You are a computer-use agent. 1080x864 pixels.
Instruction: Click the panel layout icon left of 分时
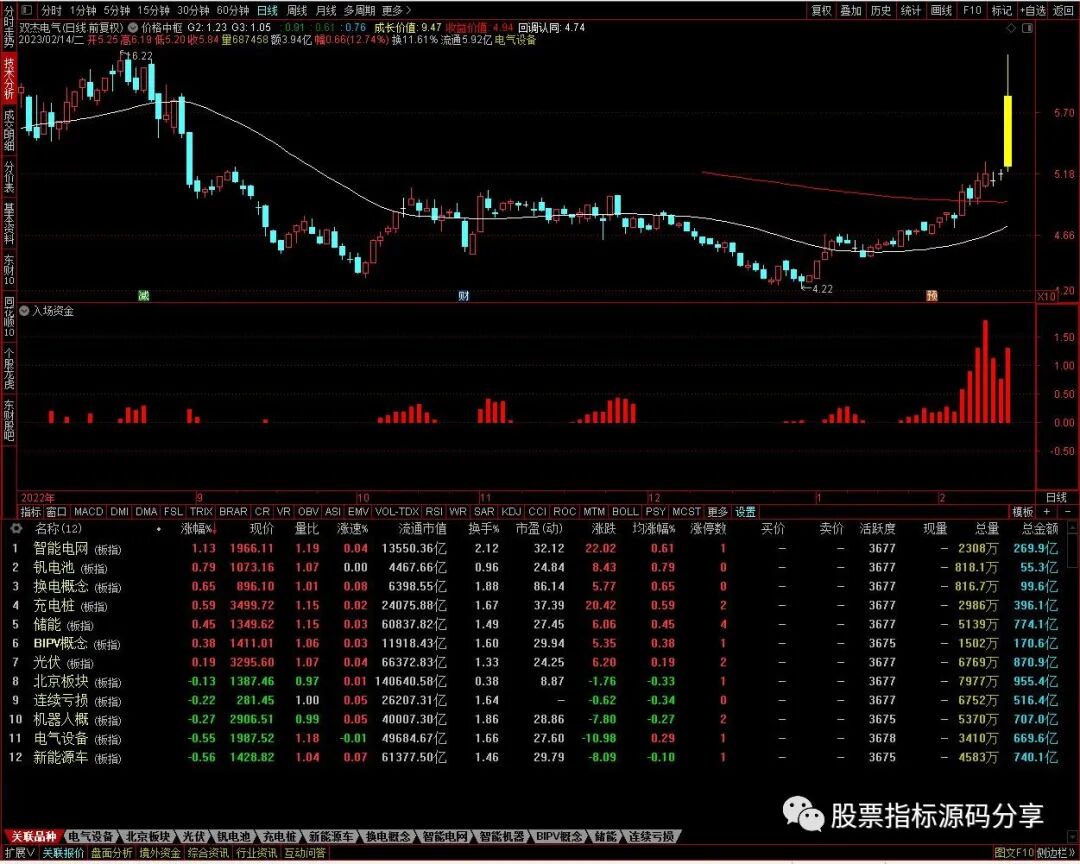pos(27,10)
